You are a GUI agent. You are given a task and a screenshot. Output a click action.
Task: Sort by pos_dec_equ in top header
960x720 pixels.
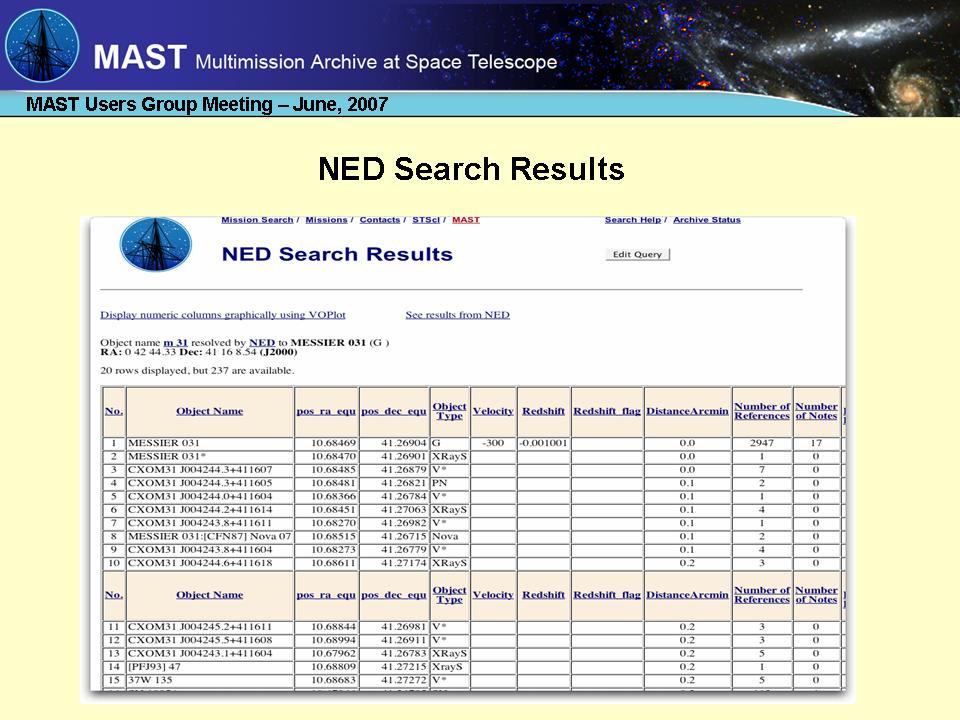tap(394, 411)
